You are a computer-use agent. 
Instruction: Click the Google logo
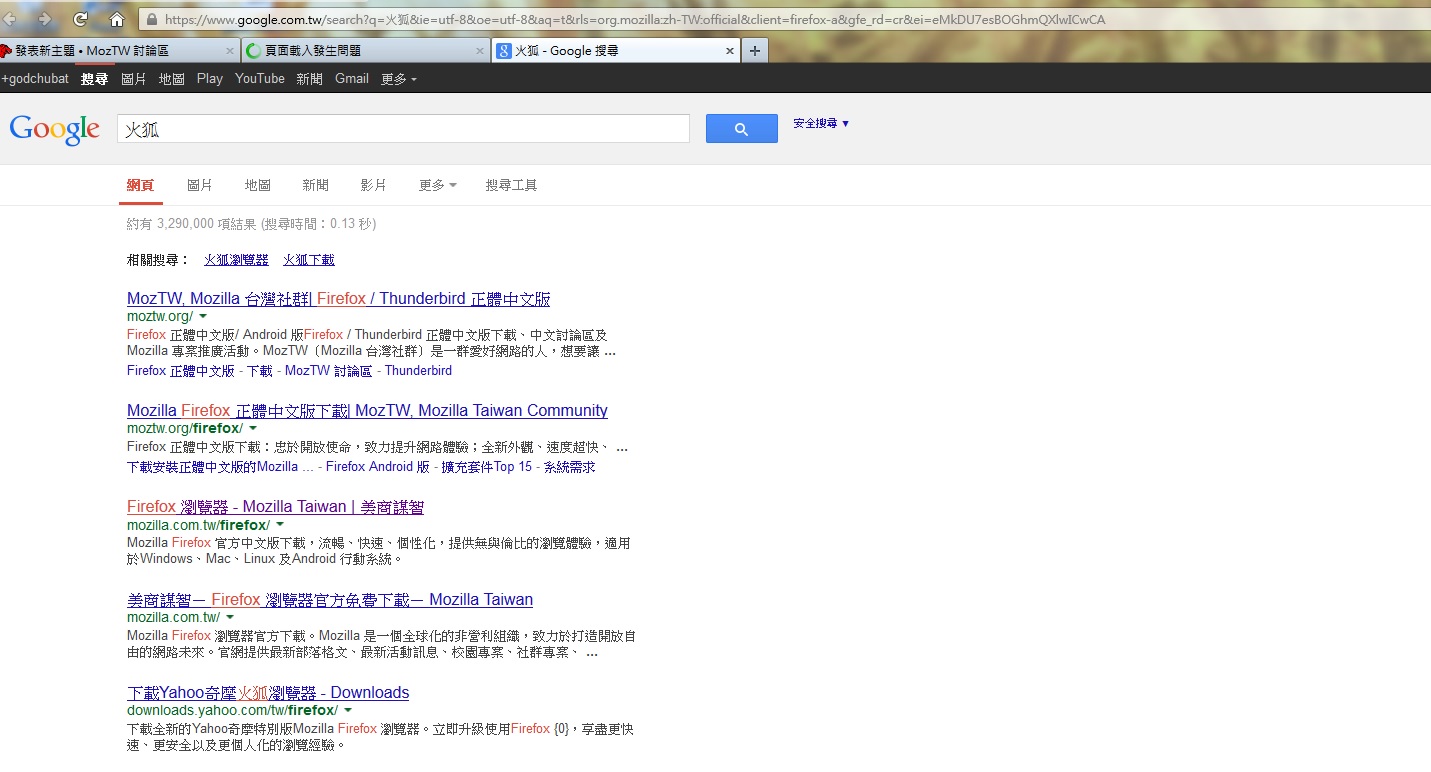pos(54,129)
